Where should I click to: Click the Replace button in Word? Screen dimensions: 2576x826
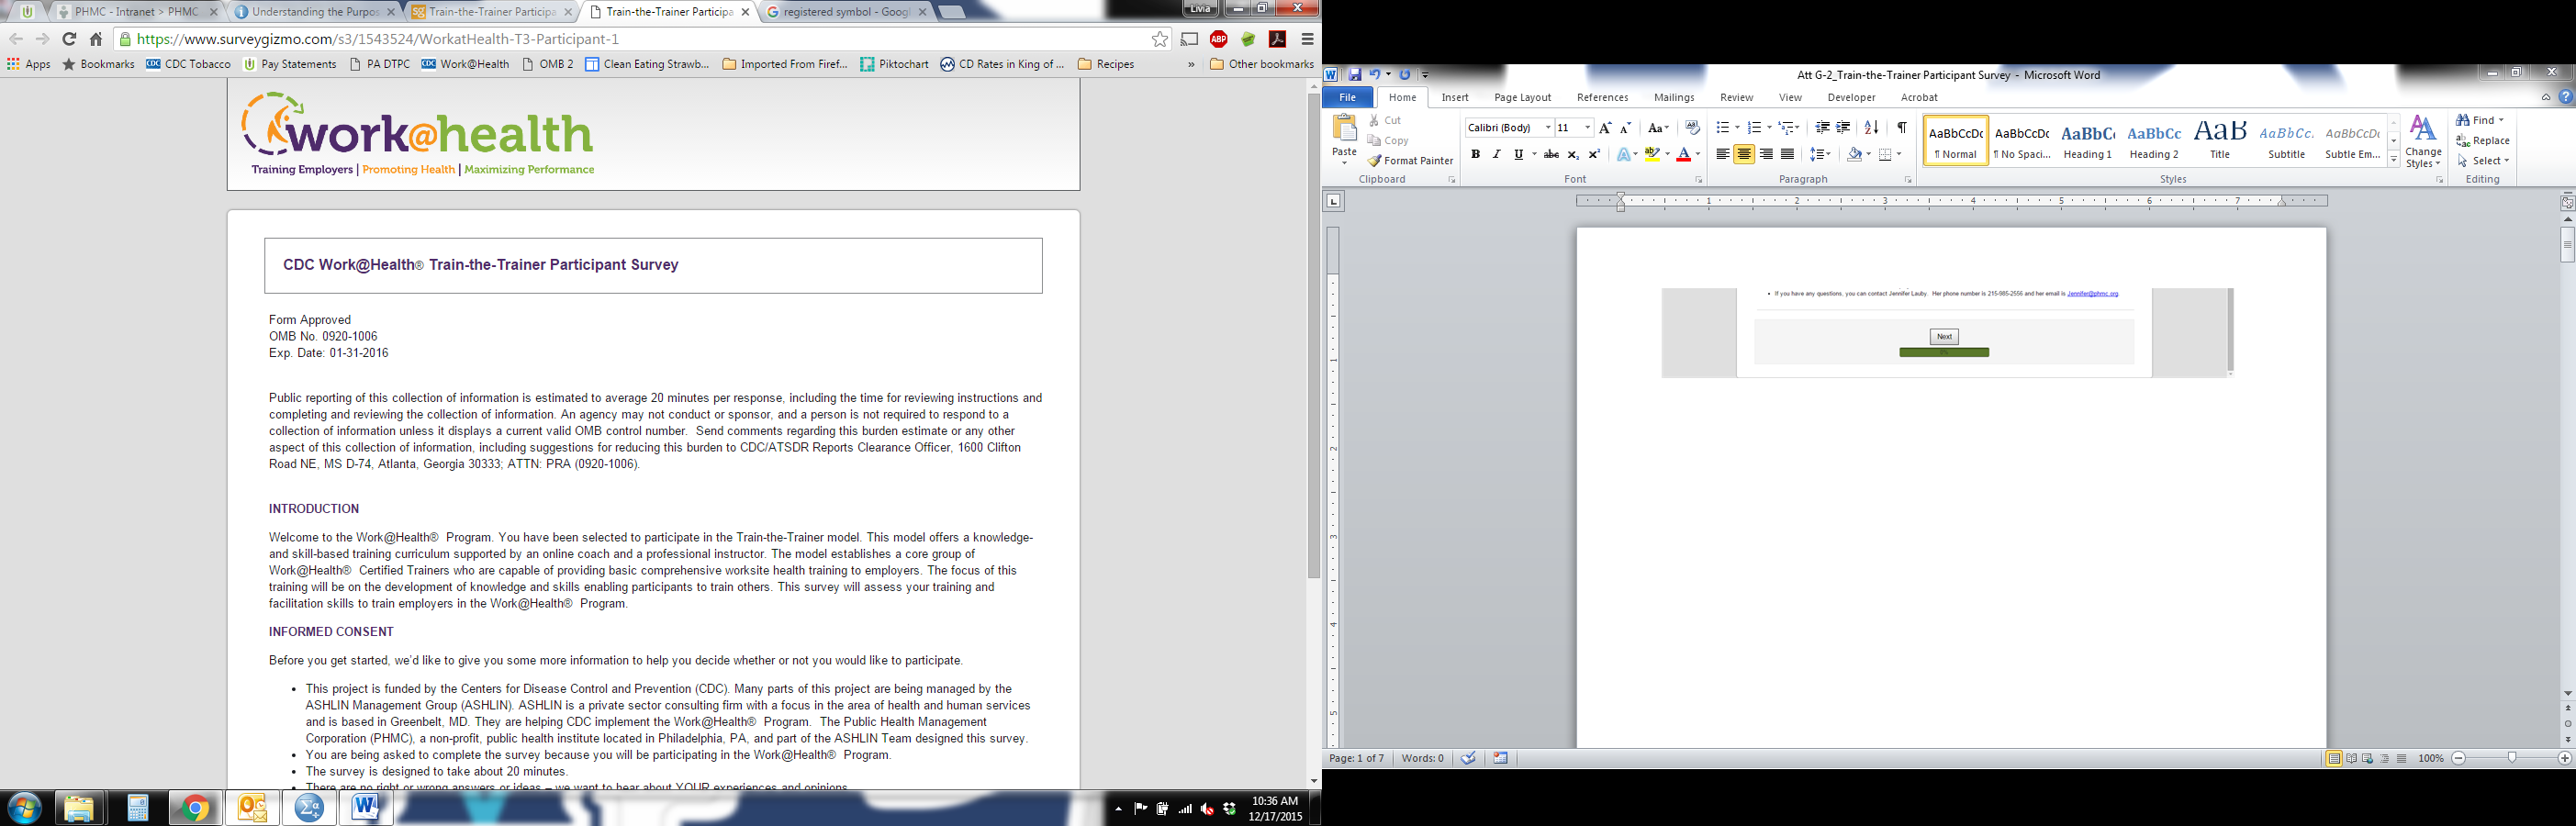point(2482,141)
